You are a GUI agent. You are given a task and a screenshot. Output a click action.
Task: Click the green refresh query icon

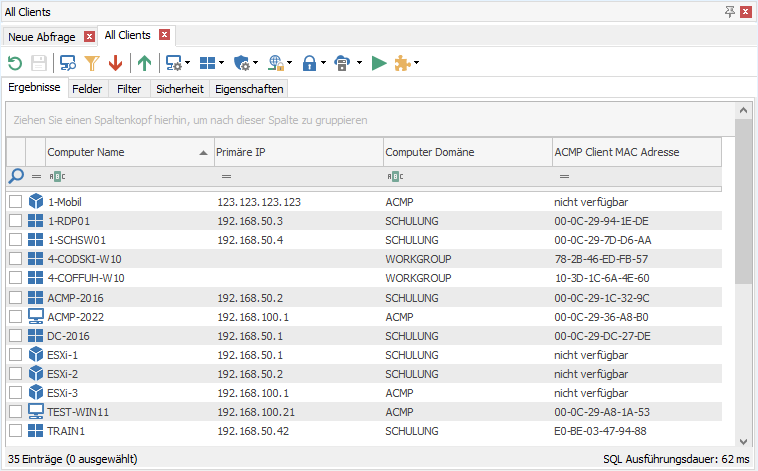15,64
